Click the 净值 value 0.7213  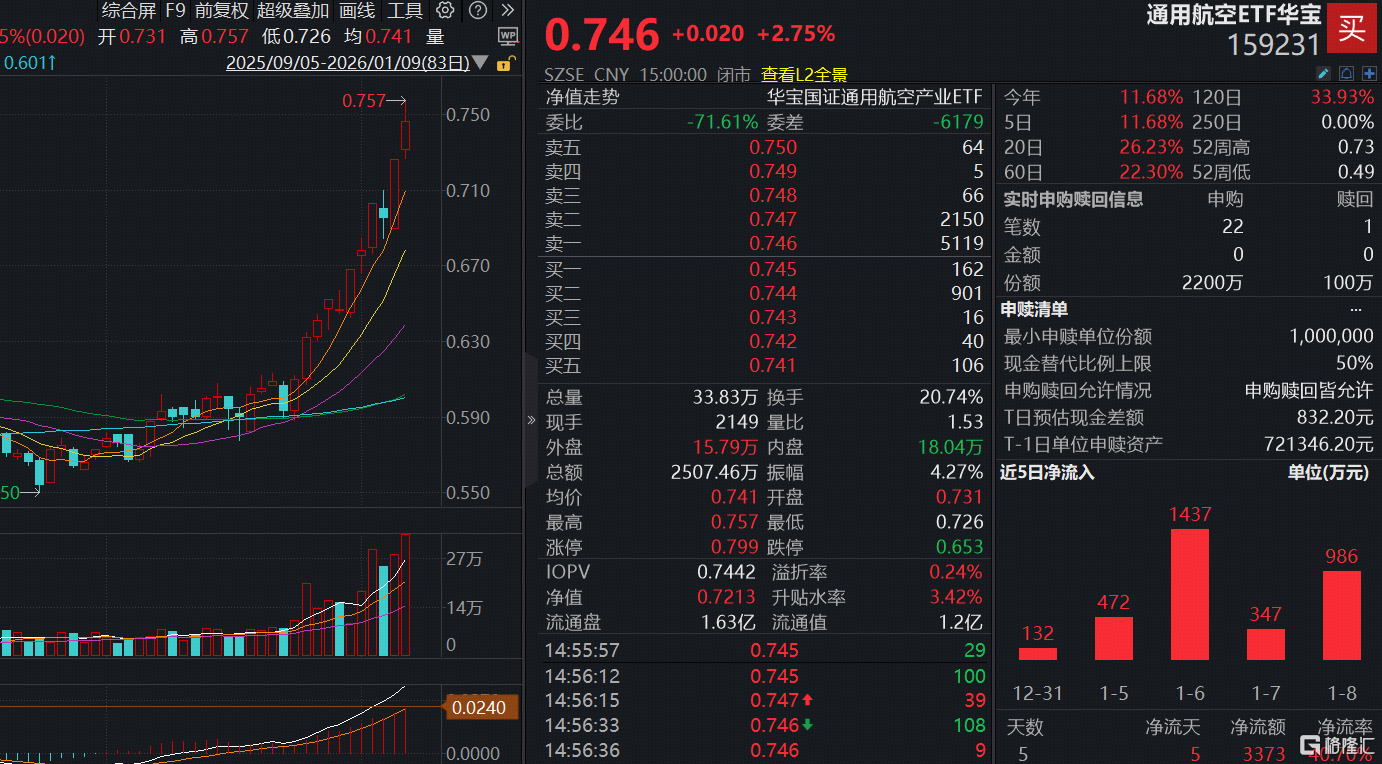tap(727, 597)
